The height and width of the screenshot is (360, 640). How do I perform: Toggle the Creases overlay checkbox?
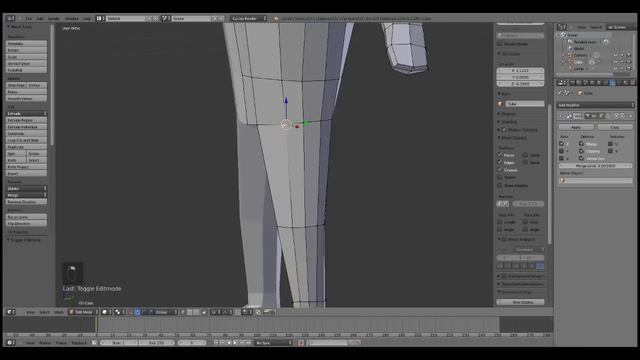pos(500,170)
